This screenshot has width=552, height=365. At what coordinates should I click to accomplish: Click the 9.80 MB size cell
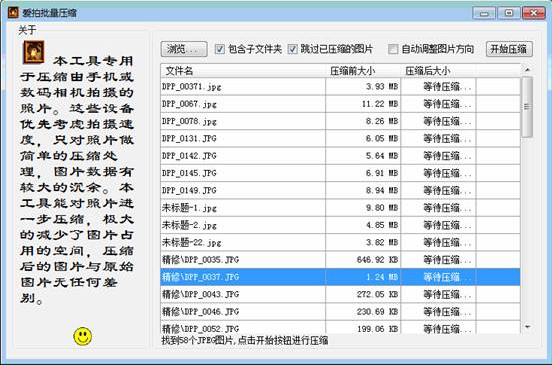tap(363, 208)
